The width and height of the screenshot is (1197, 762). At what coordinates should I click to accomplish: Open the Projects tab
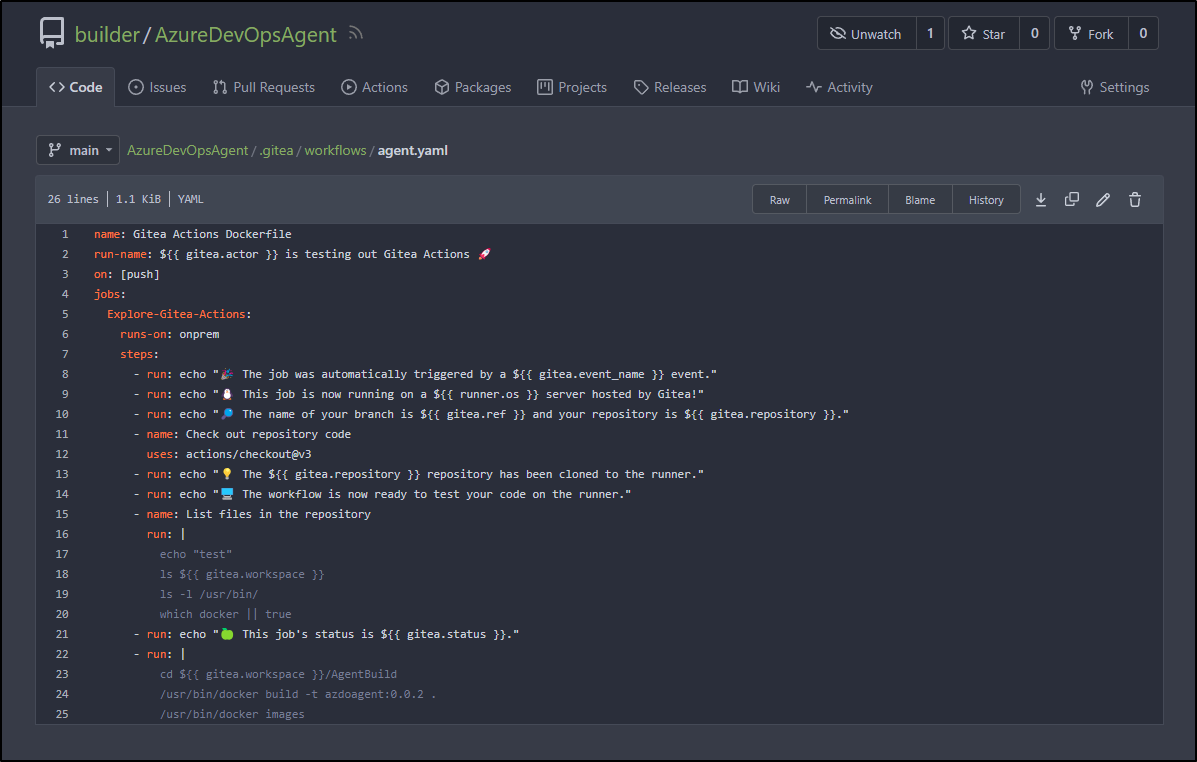[573, 87]
